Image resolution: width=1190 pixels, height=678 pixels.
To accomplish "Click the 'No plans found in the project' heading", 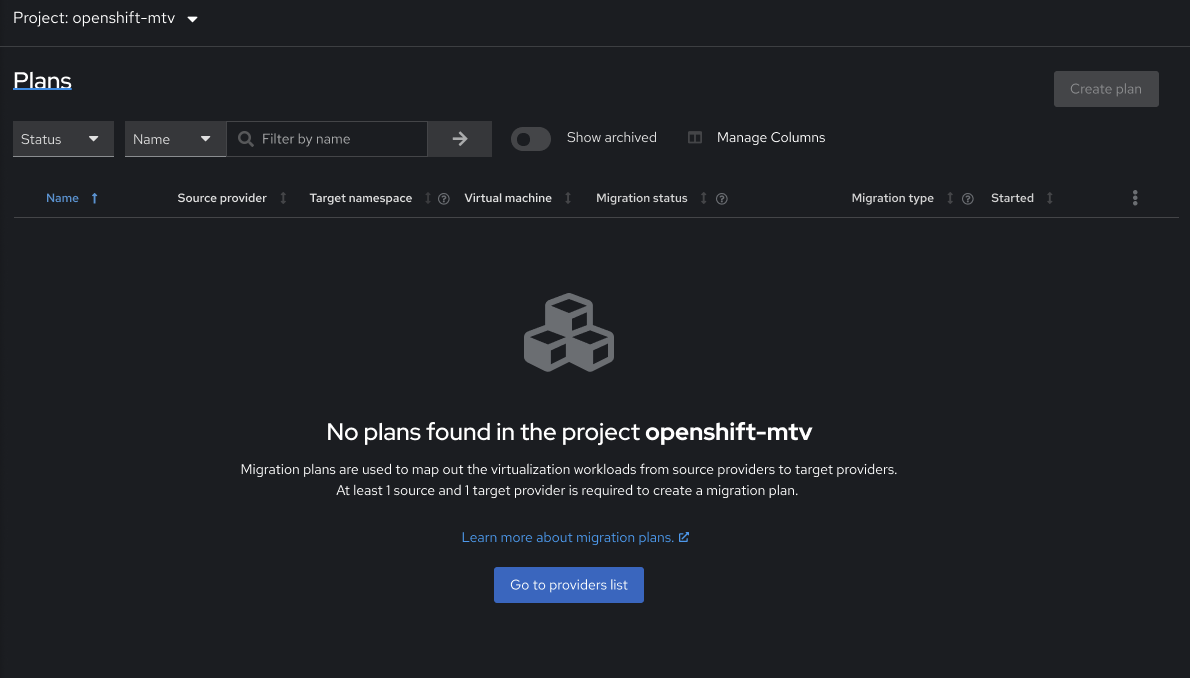I will [569, 431].
